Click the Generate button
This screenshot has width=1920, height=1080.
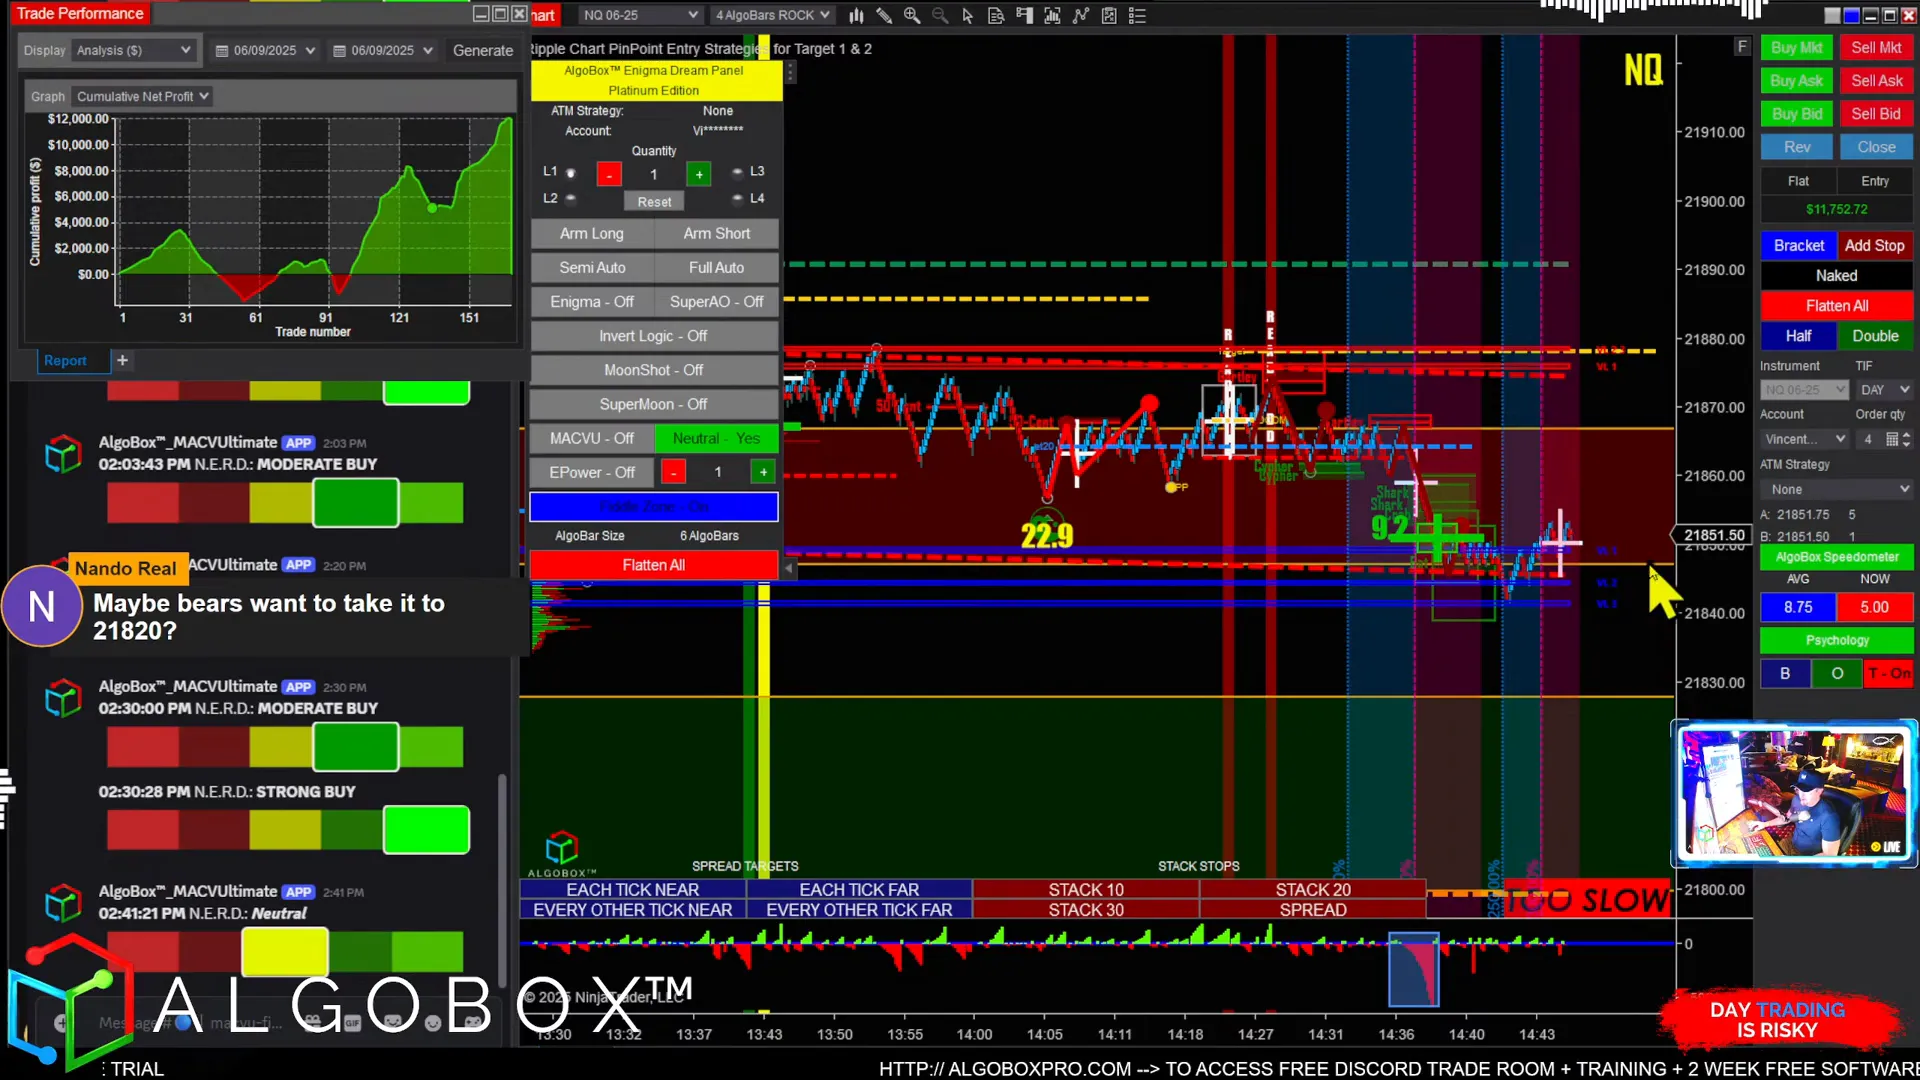coord(483,50)
